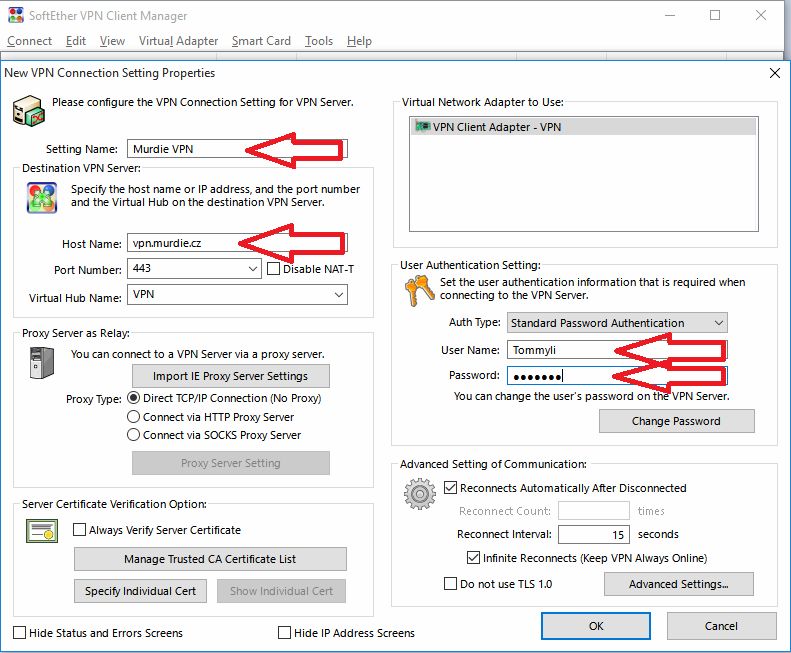The height and width of the screenshot is (653, 791).
Task: Click Show Individual Cert button
Action: pyautogui.click(x=281, y=591)
